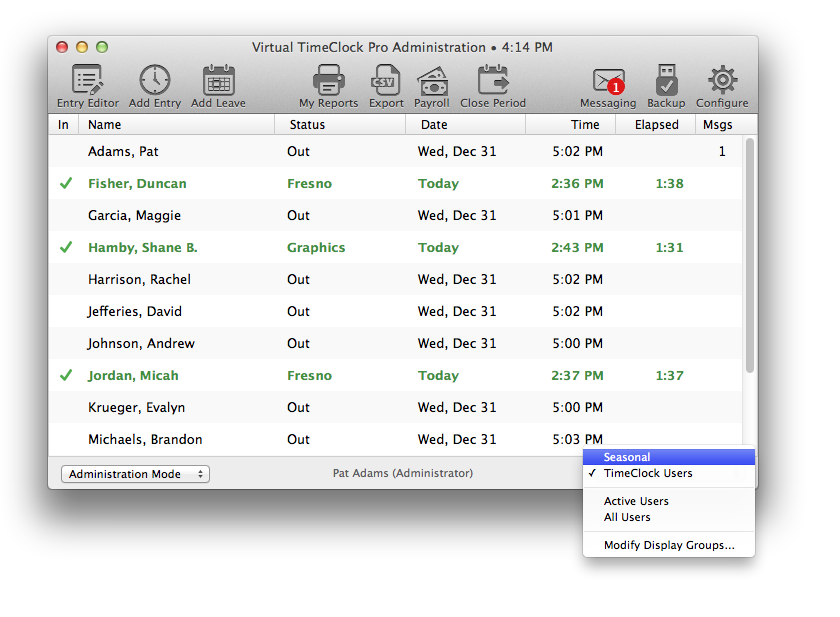Sort by the Status column header
The width and height of the screenshot is (840, 617).
coord(340,125)
